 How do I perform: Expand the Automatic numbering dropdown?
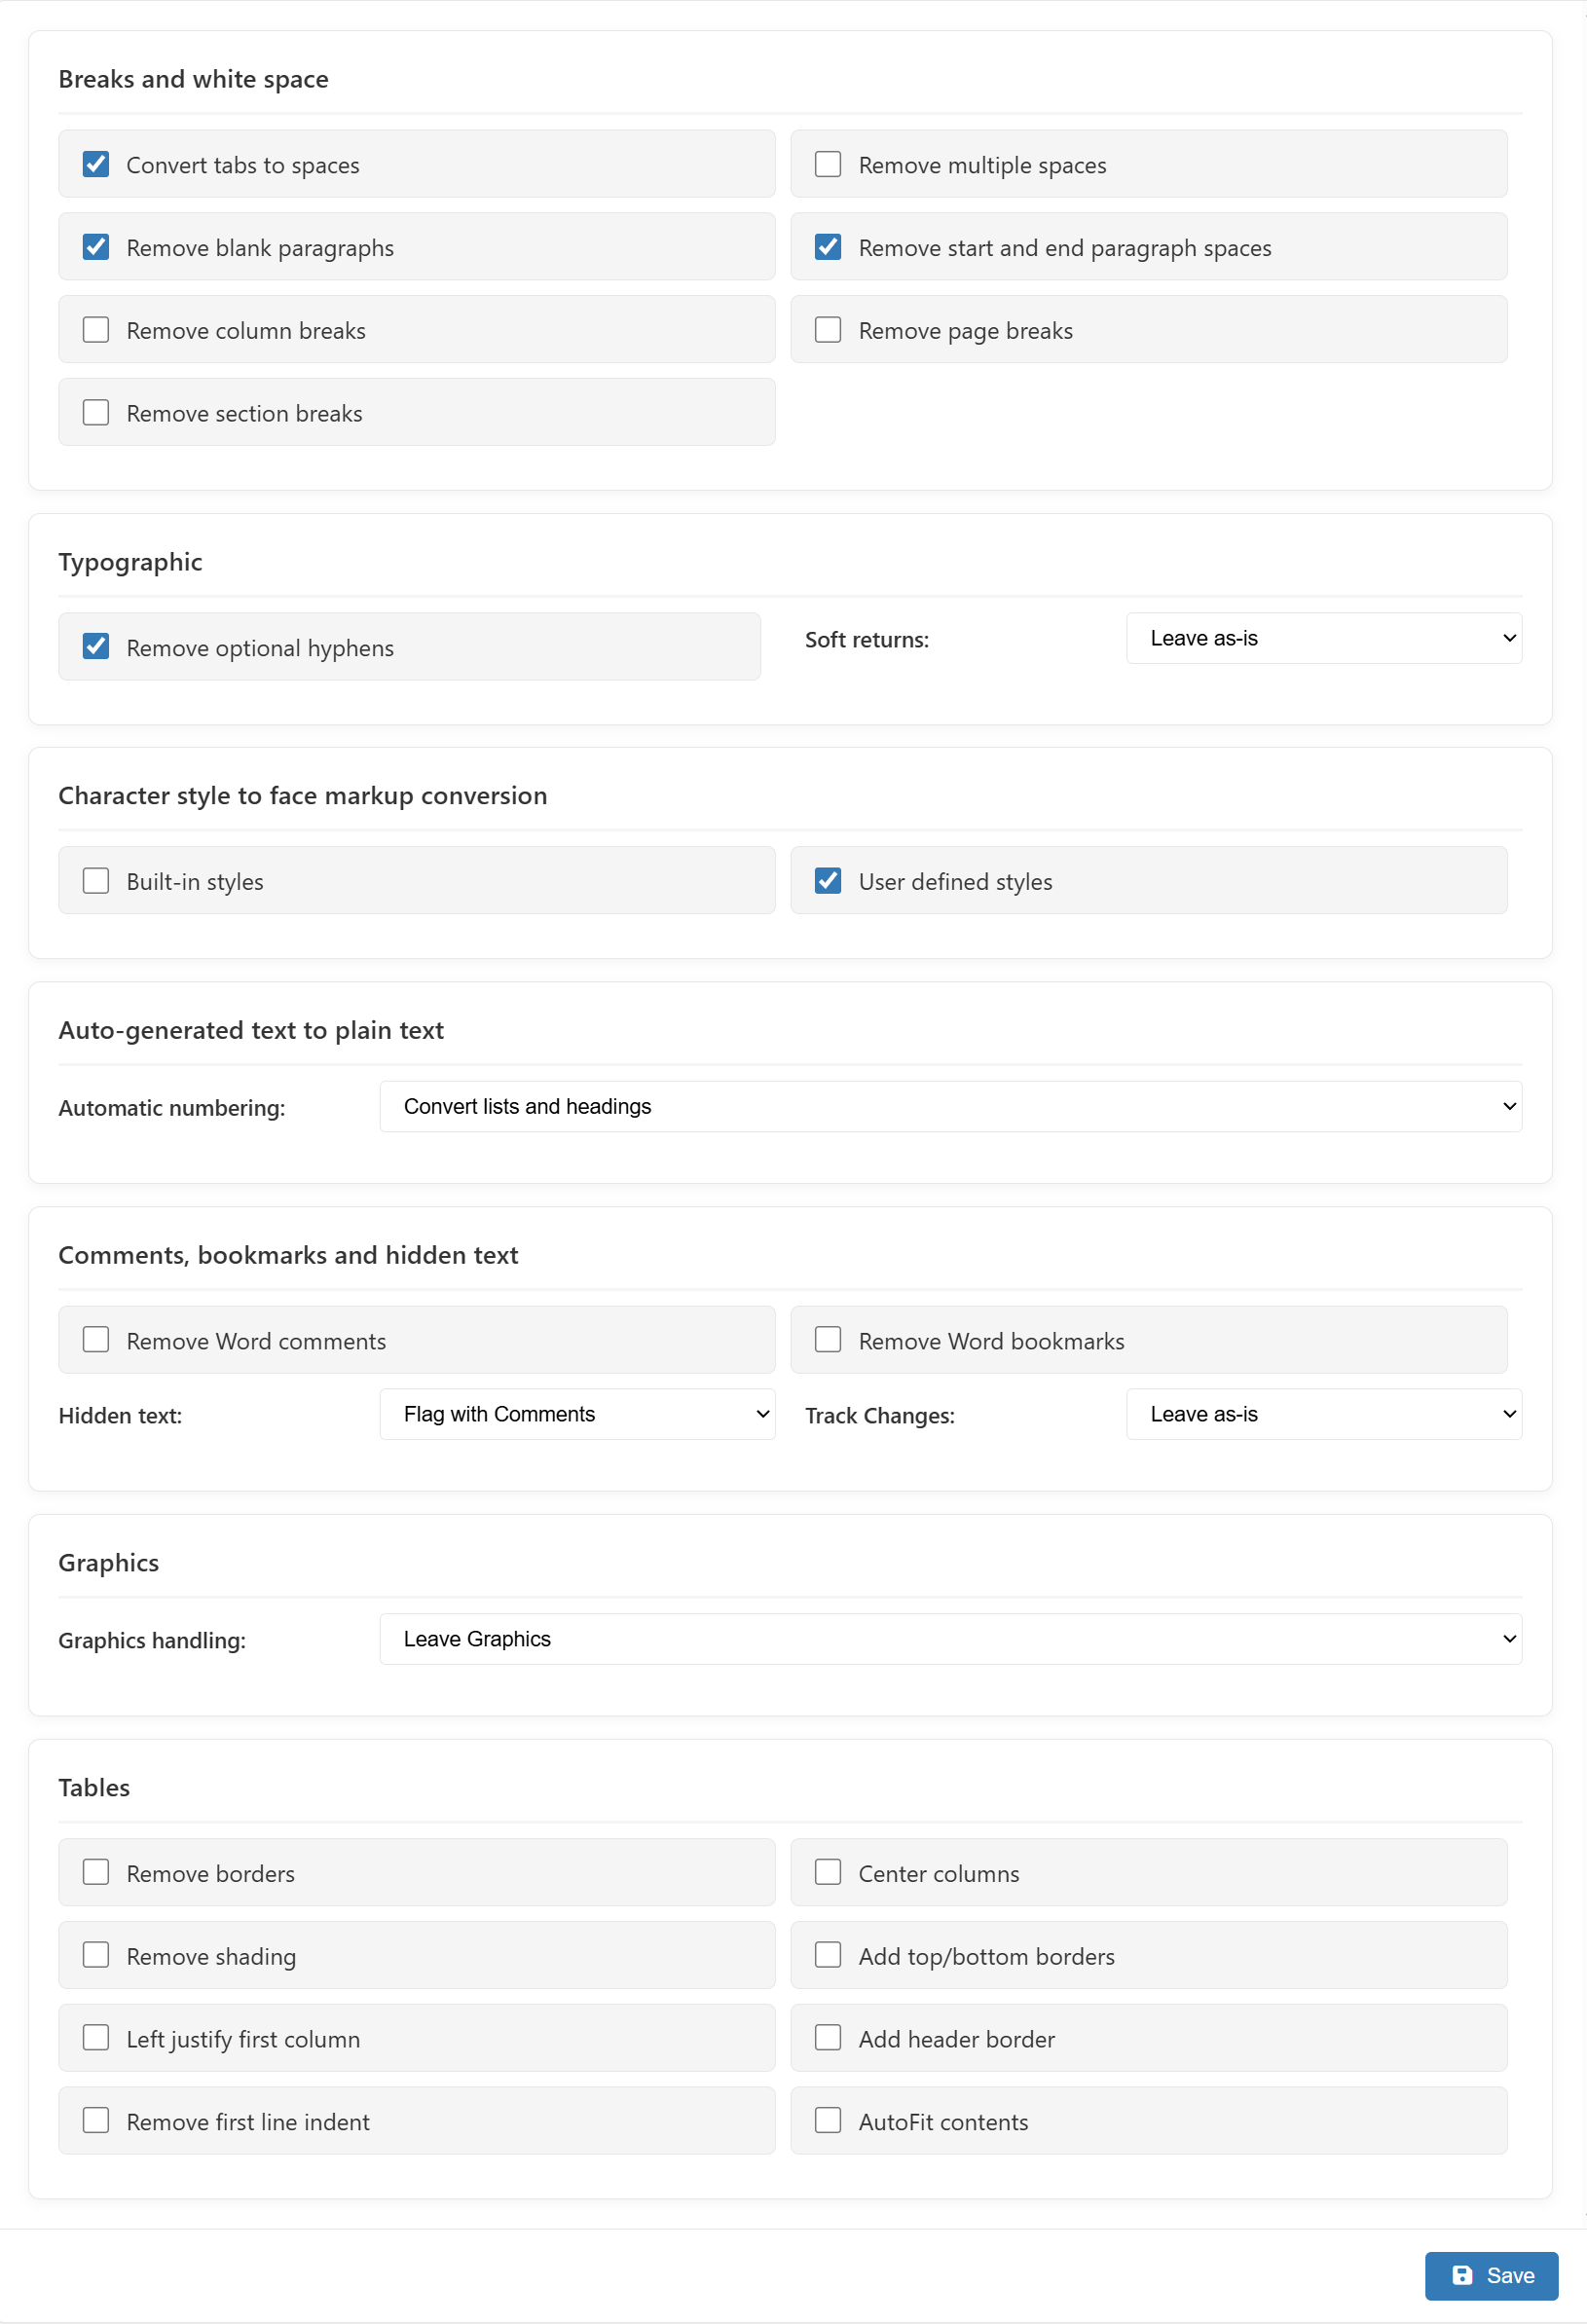(x=950, y=1106)
